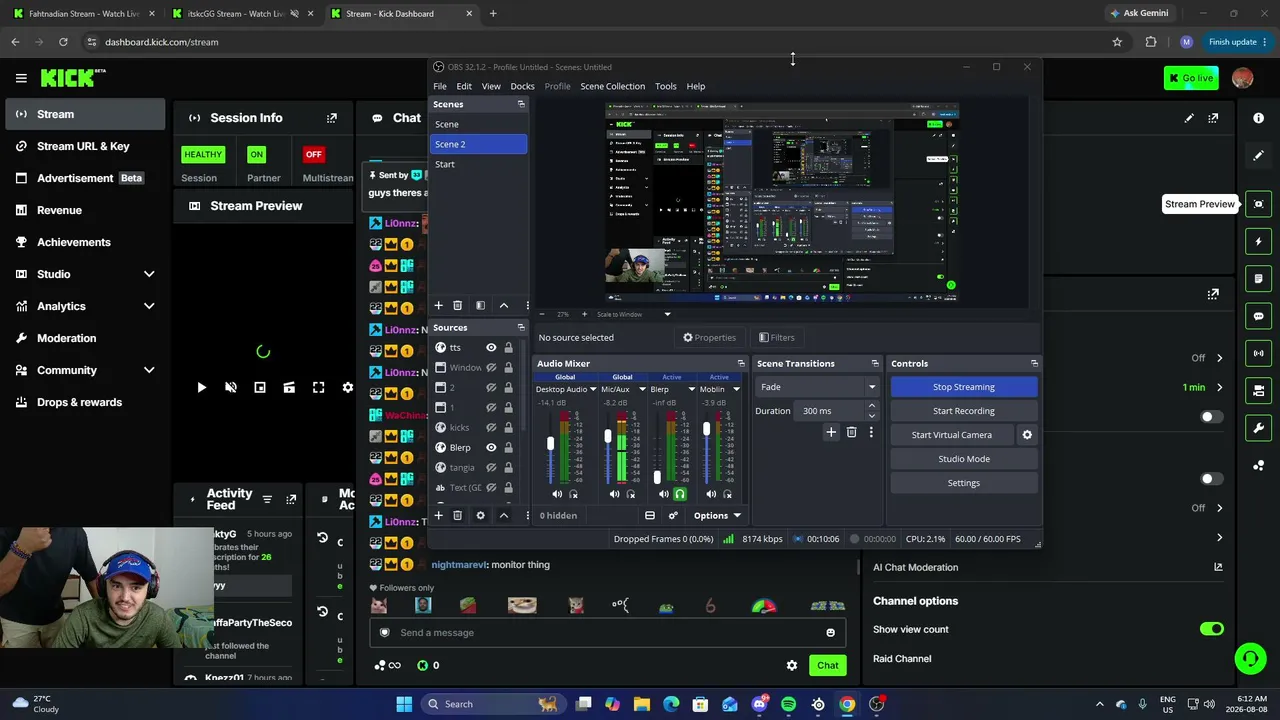Viewport: 1280px width, 720px height.
Task: Open chat settings gear beside the Chat button
Action: [792, 665]
